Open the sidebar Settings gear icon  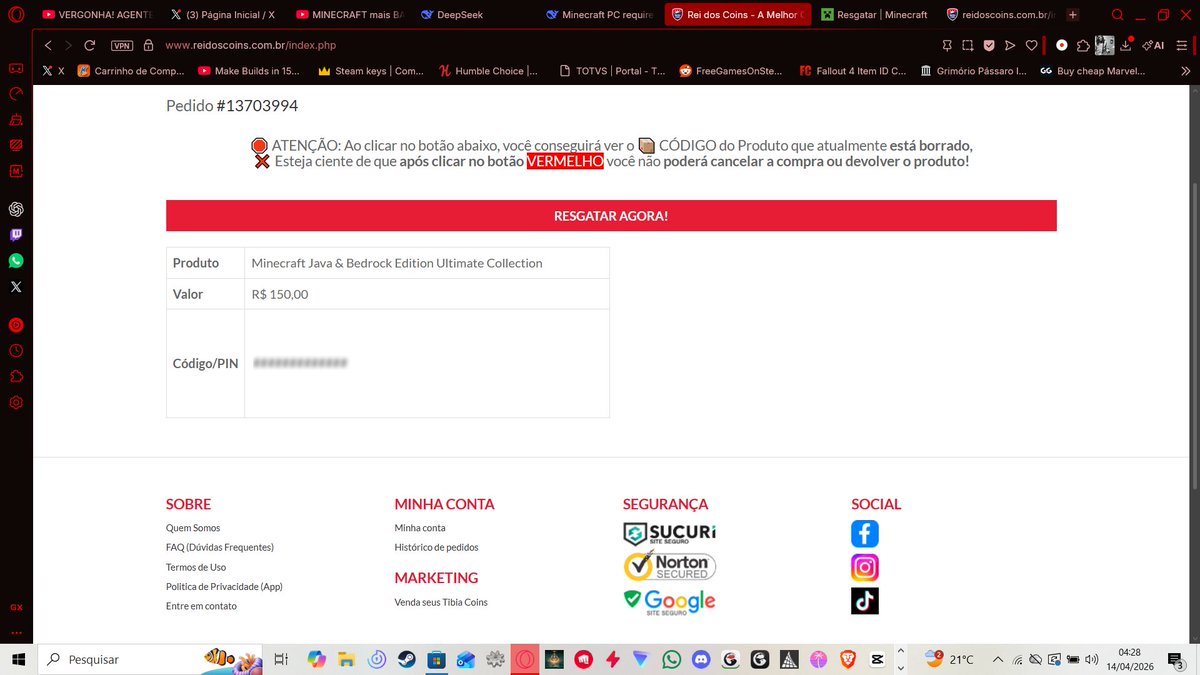click(16, 403)
